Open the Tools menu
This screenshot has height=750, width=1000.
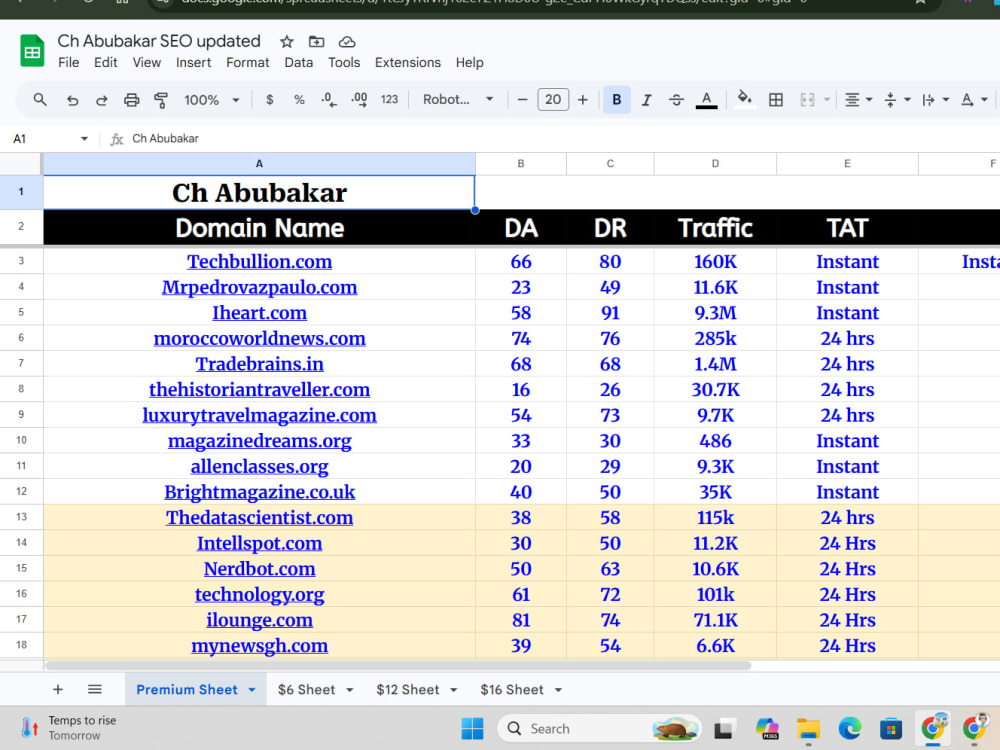pos(344,62)
